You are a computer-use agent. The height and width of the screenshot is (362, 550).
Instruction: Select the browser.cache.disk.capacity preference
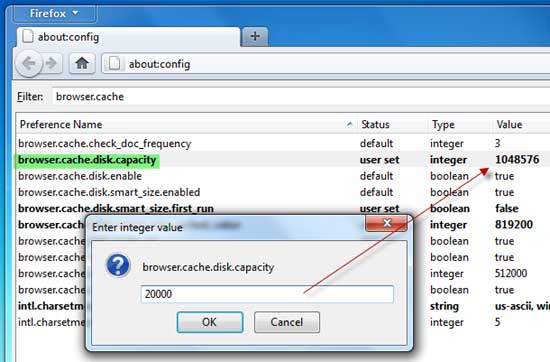point(87,160)
